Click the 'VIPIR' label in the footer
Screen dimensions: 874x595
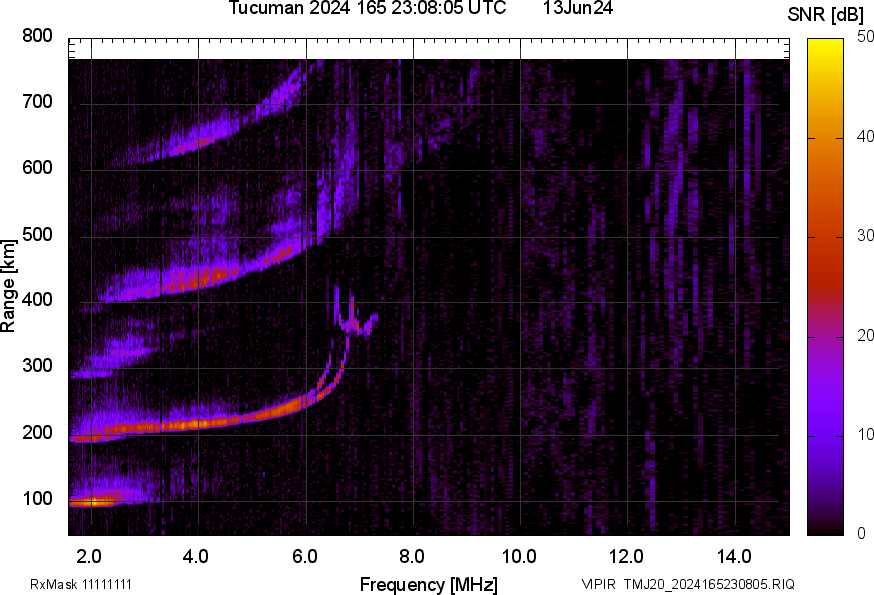coord(599,584)
